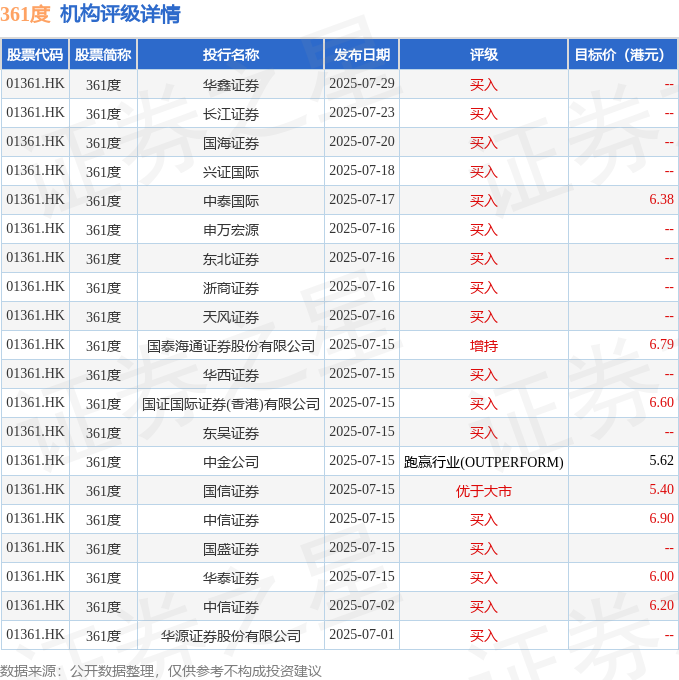The width and height of the screenshot is (679, 680).
Task: Select the 评级 column header
Action: [x=483, y=55]
